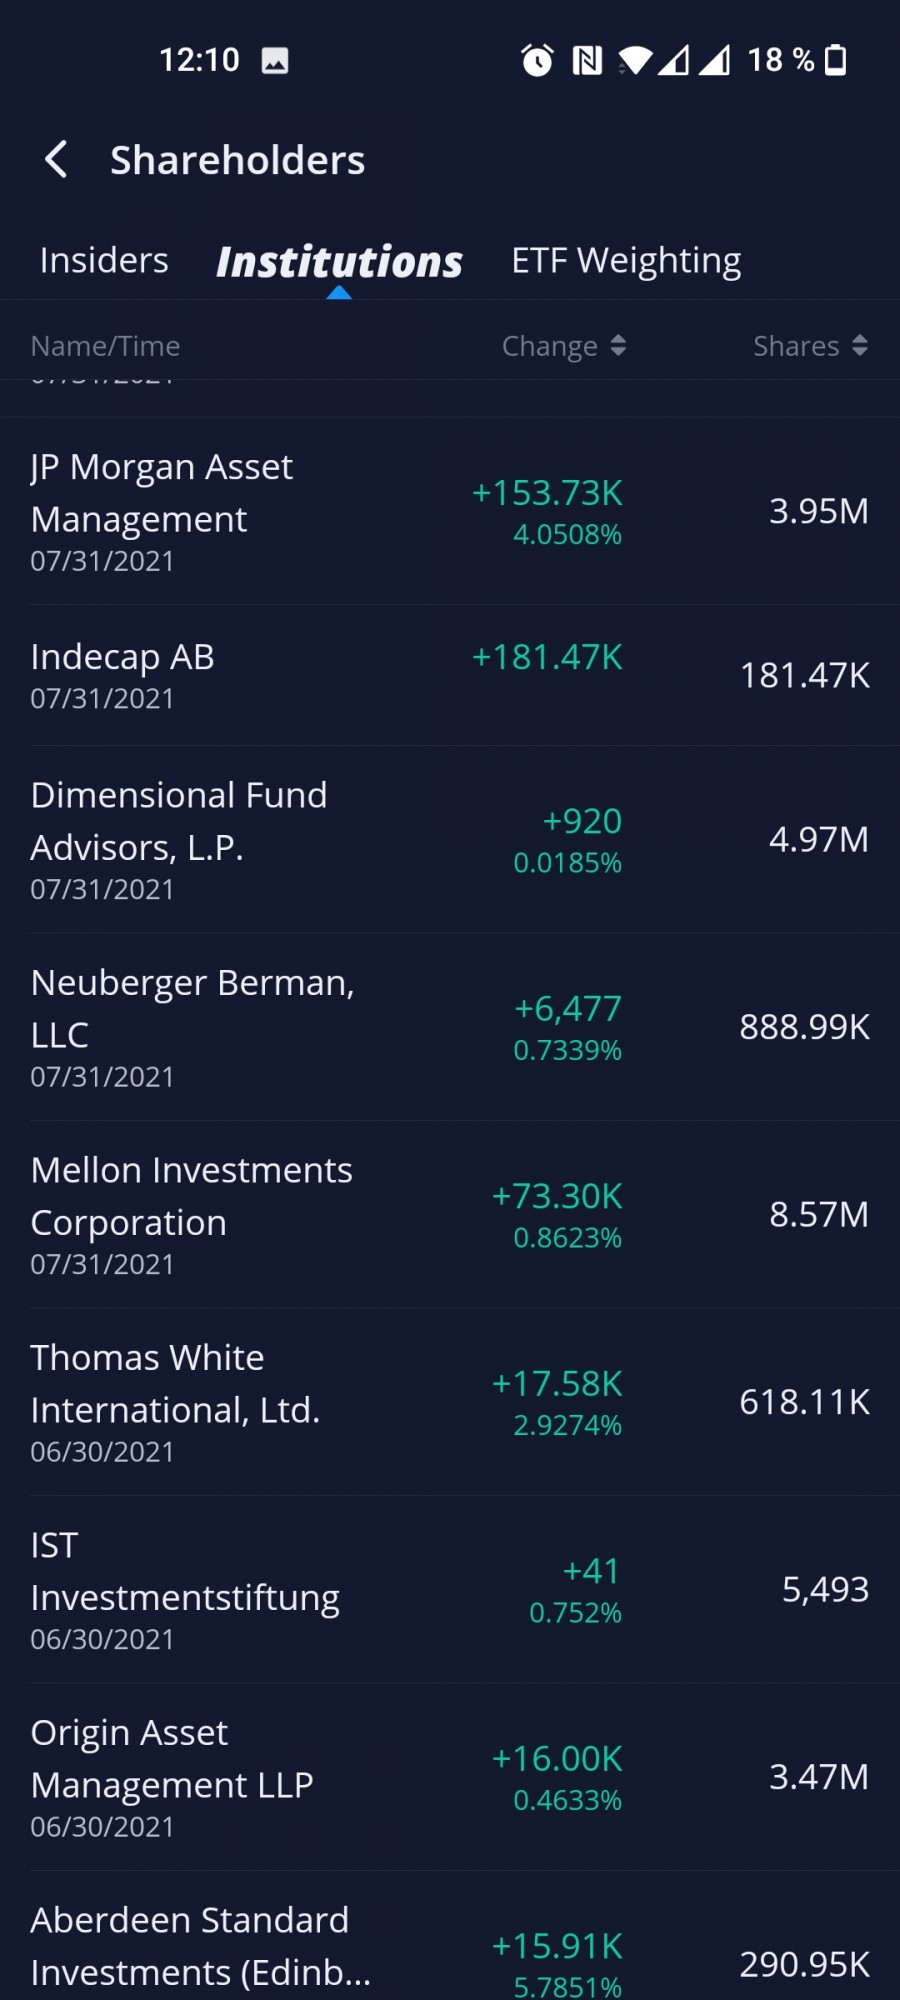
Task: Sort the list by Change column
Action: coord(564,346)
